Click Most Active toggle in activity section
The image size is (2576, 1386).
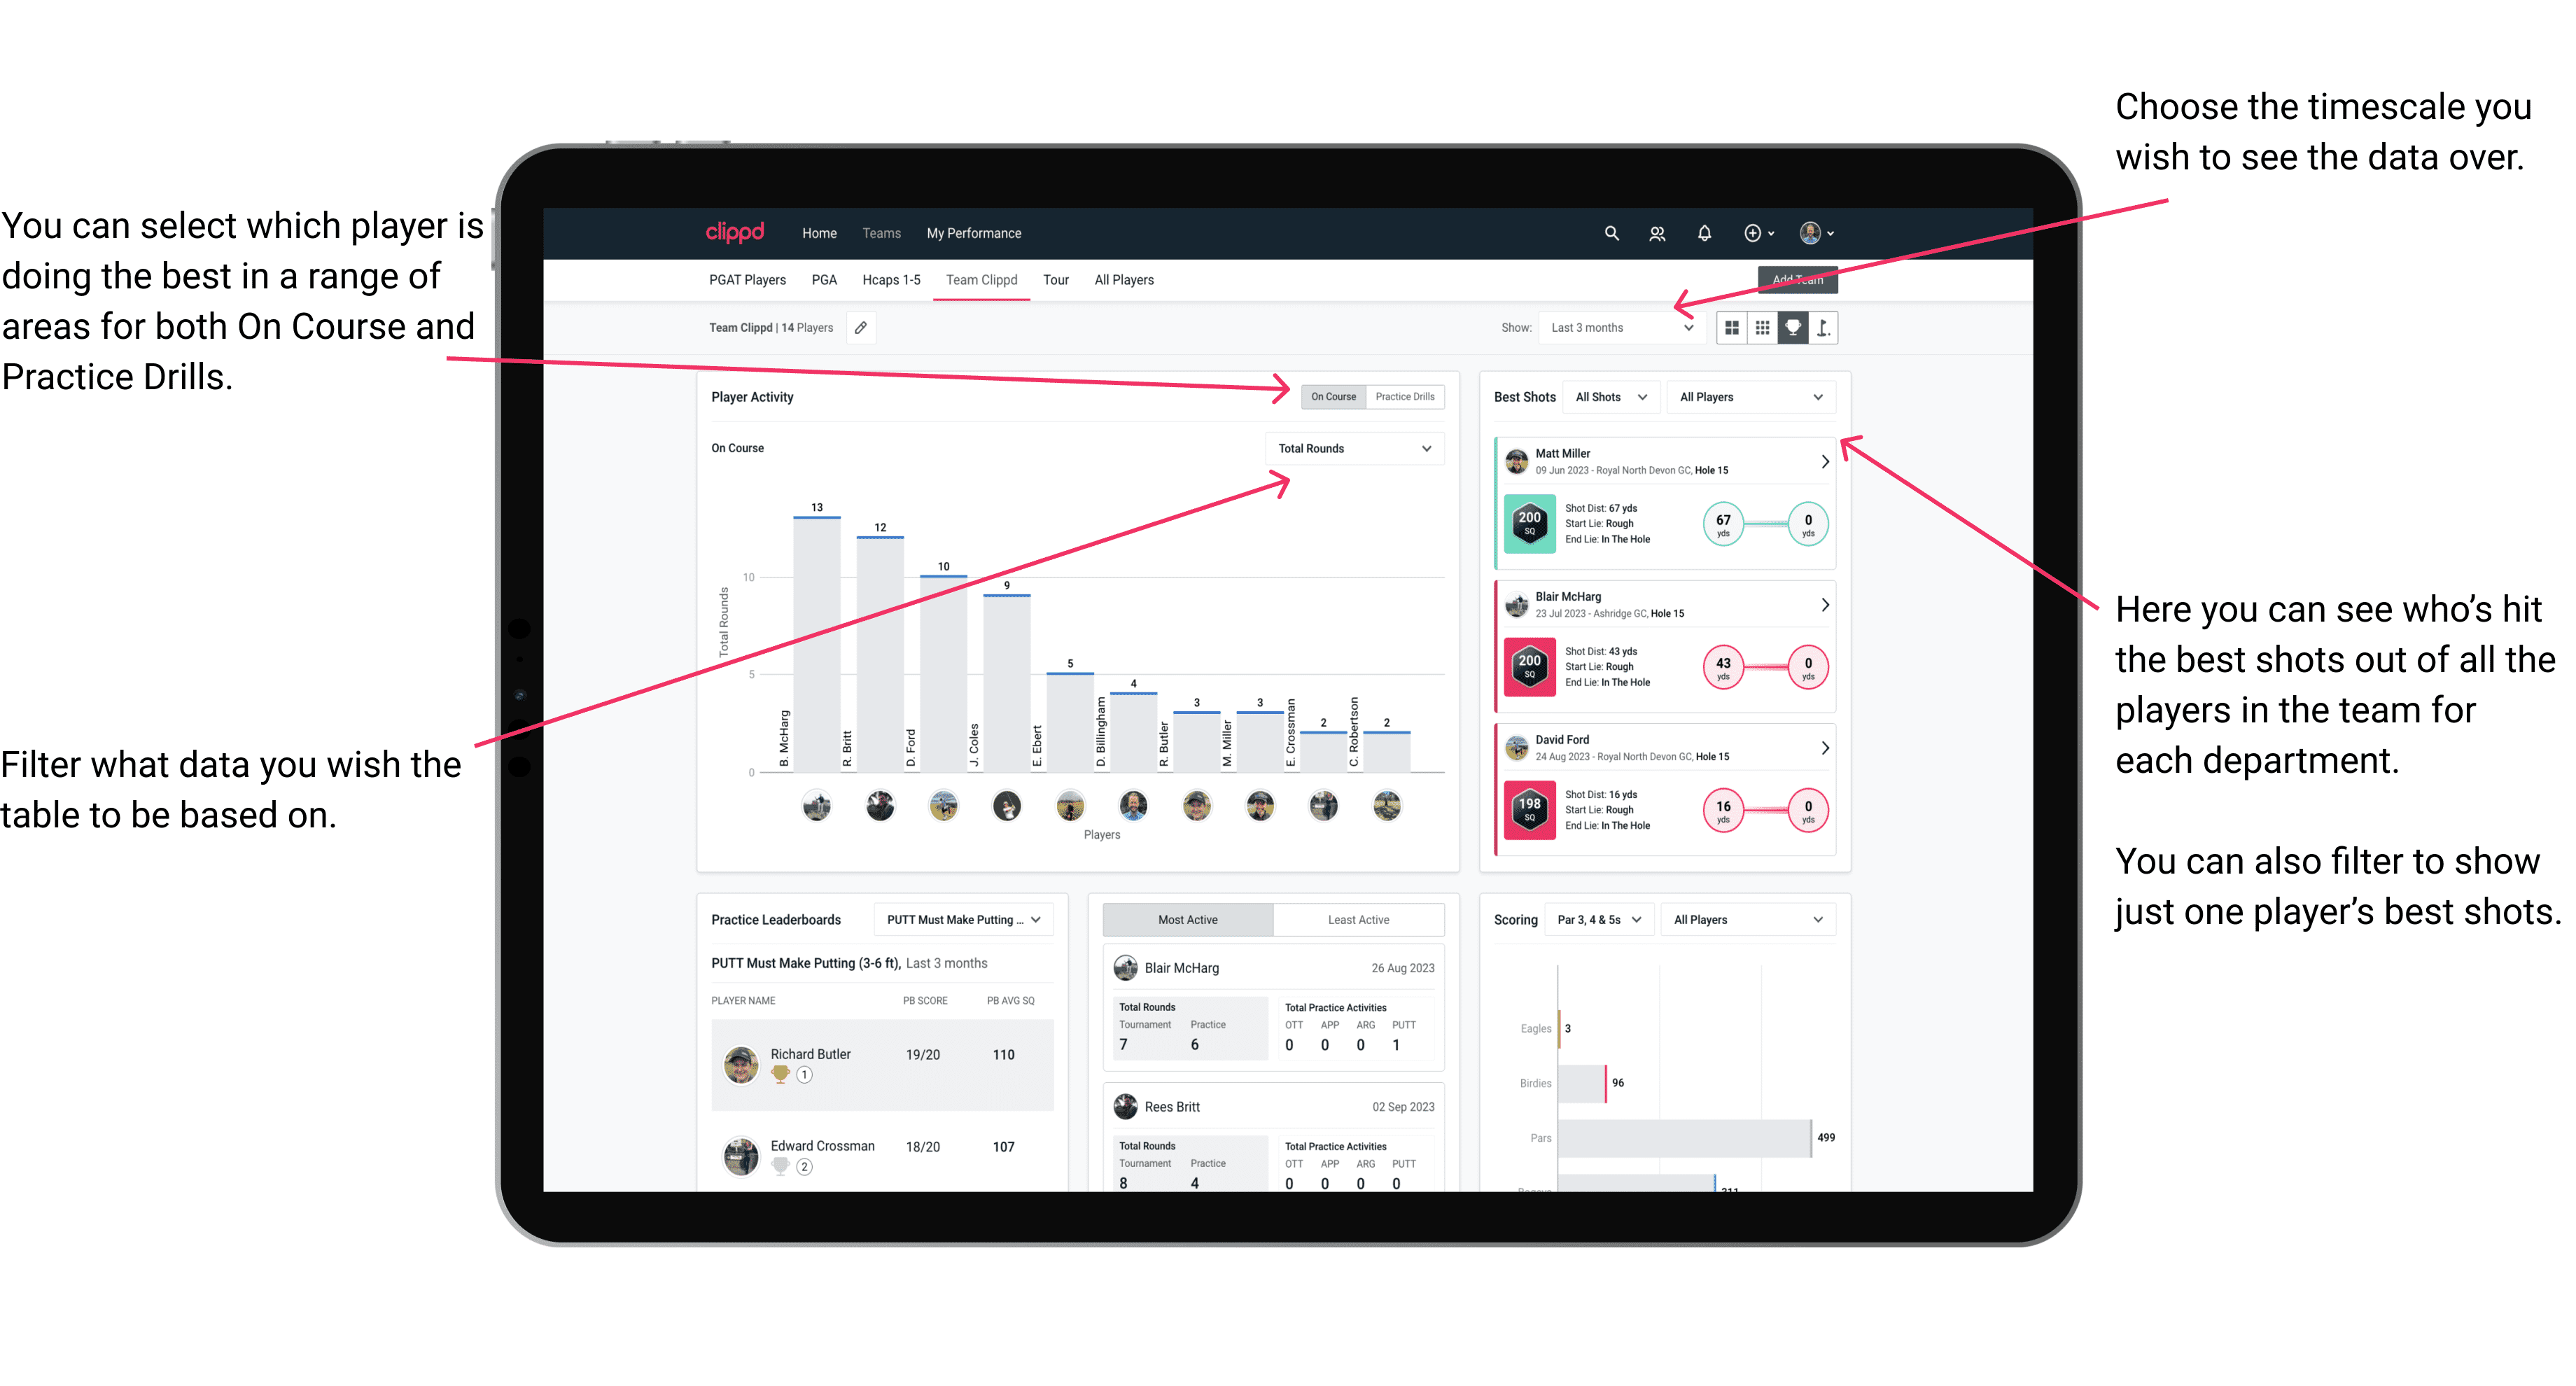[x=1189, y=922]
